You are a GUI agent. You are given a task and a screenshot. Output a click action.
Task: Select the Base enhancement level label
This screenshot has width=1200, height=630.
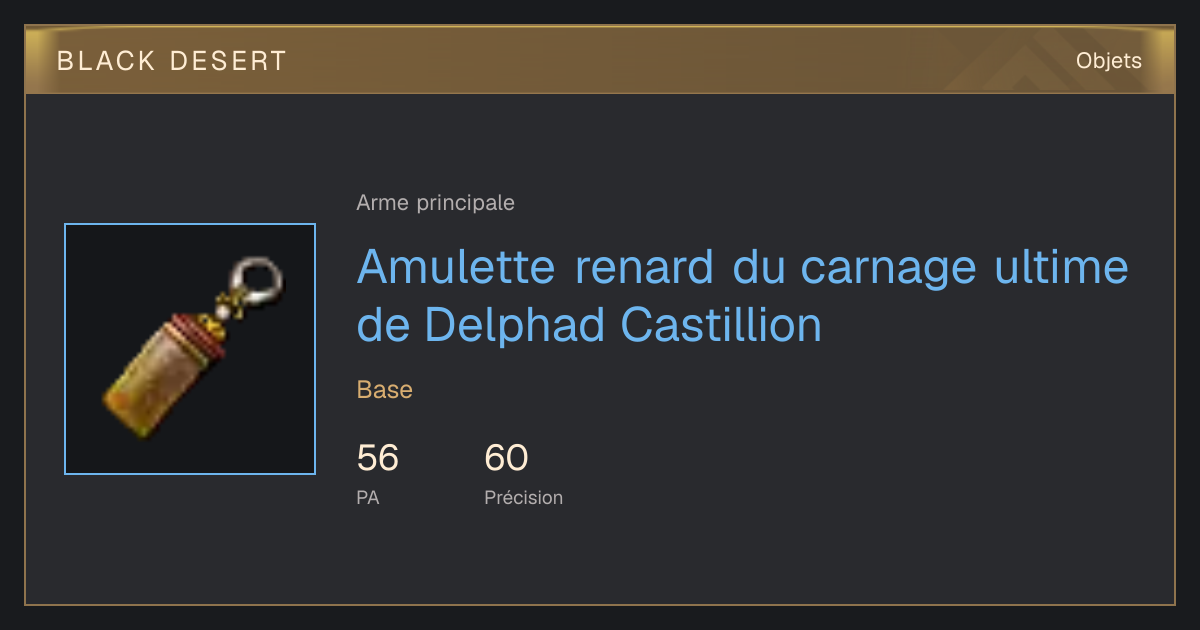pos(385,390)
